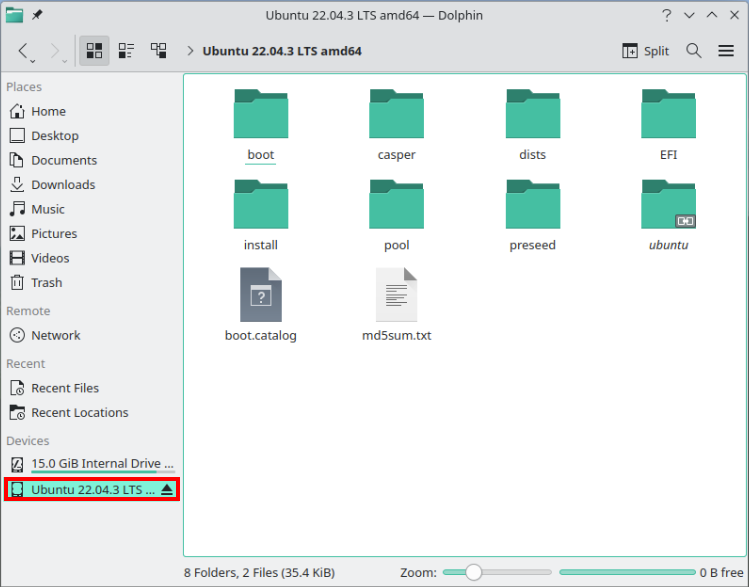This screenshot has width=749, height=587.
Task: Select the EFI folder
Action: point(668,126)
